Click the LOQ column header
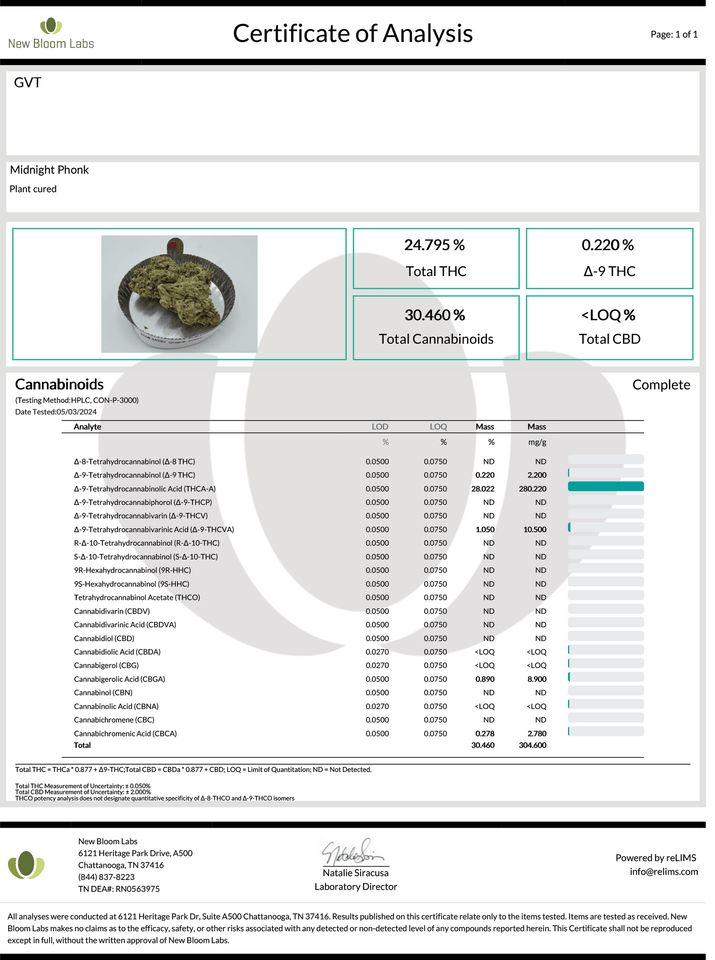 pos(438,427)
